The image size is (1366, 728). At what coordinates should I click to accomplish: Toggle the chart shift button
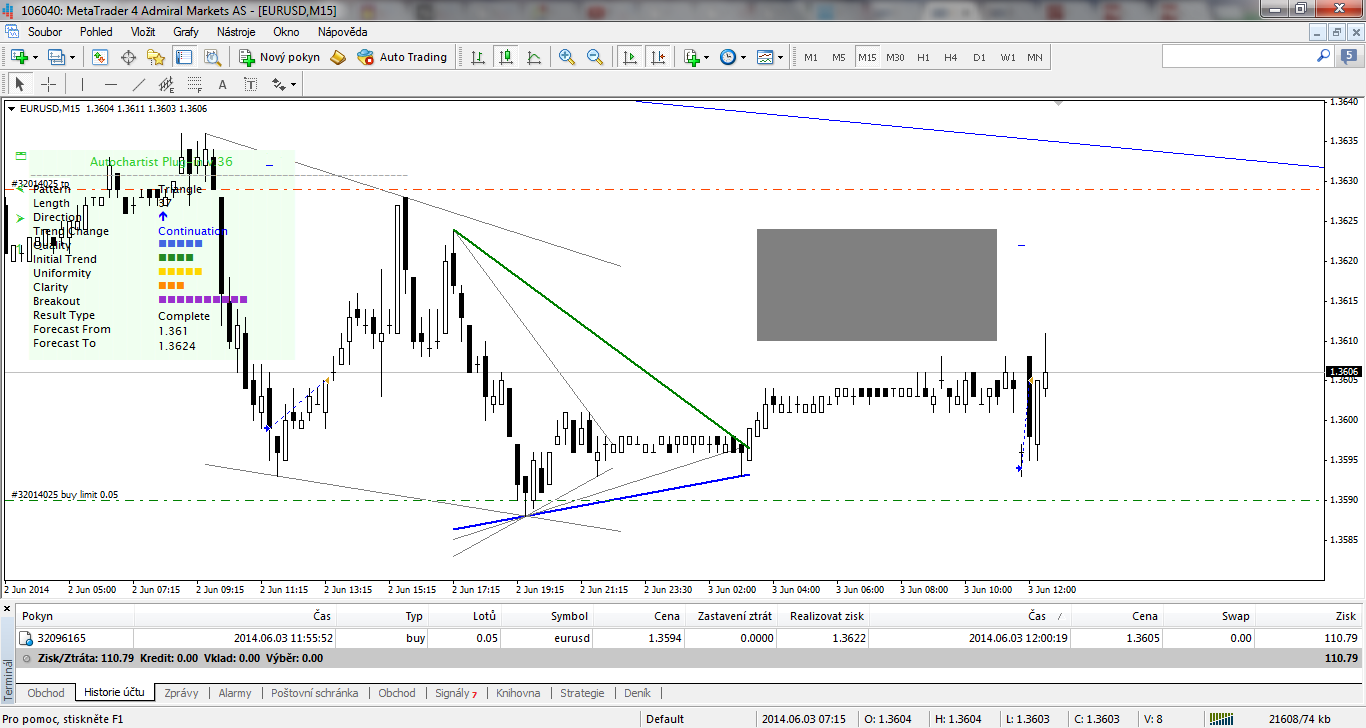[x=657, y=57]
